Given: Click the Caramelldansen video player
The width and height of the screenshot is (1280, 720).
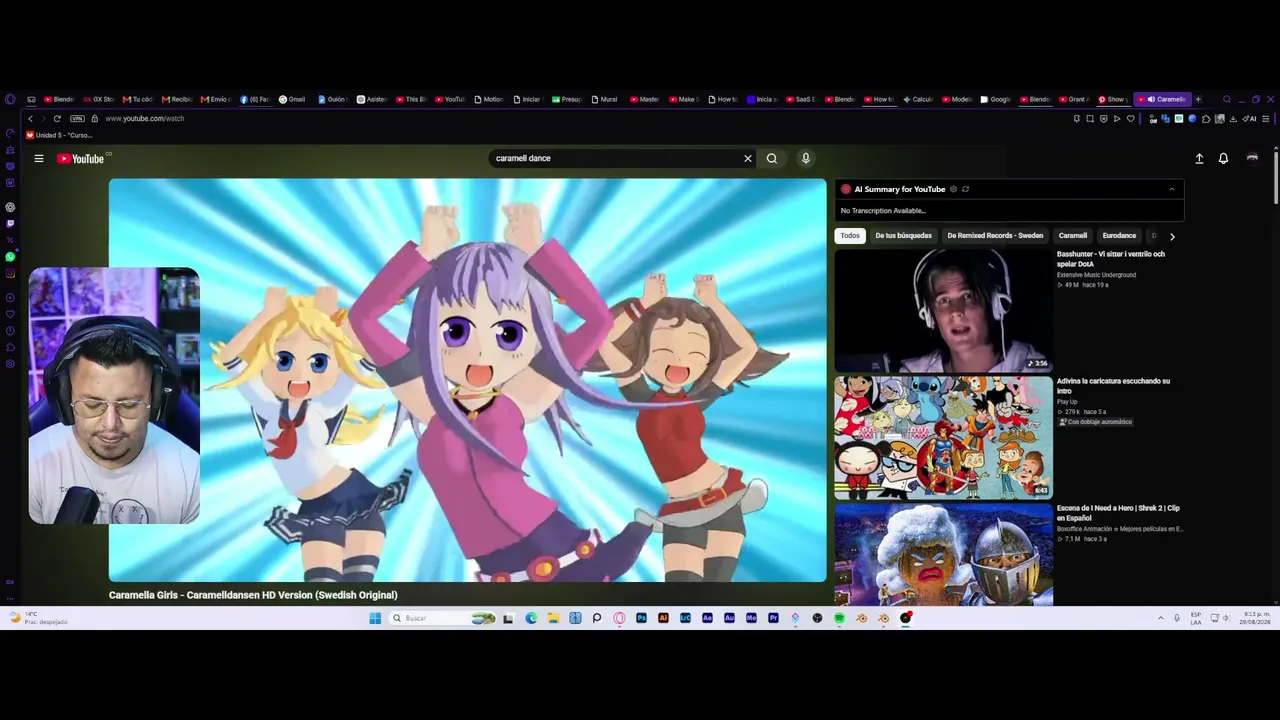Looking at the screenshot, I should coord(468,380).
